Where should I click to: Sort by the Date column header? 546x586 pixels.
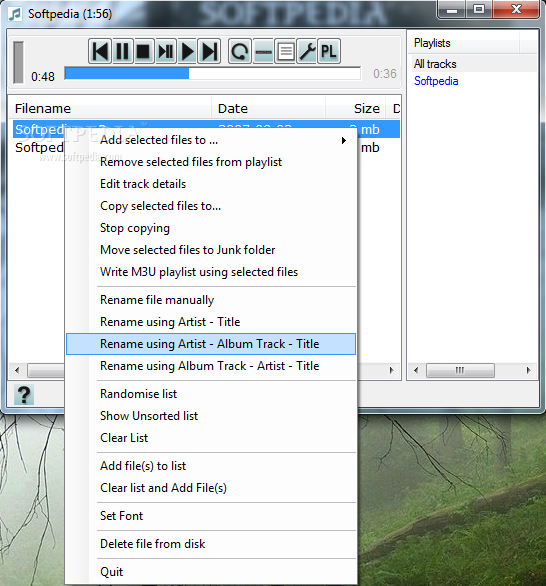point(268,109)
